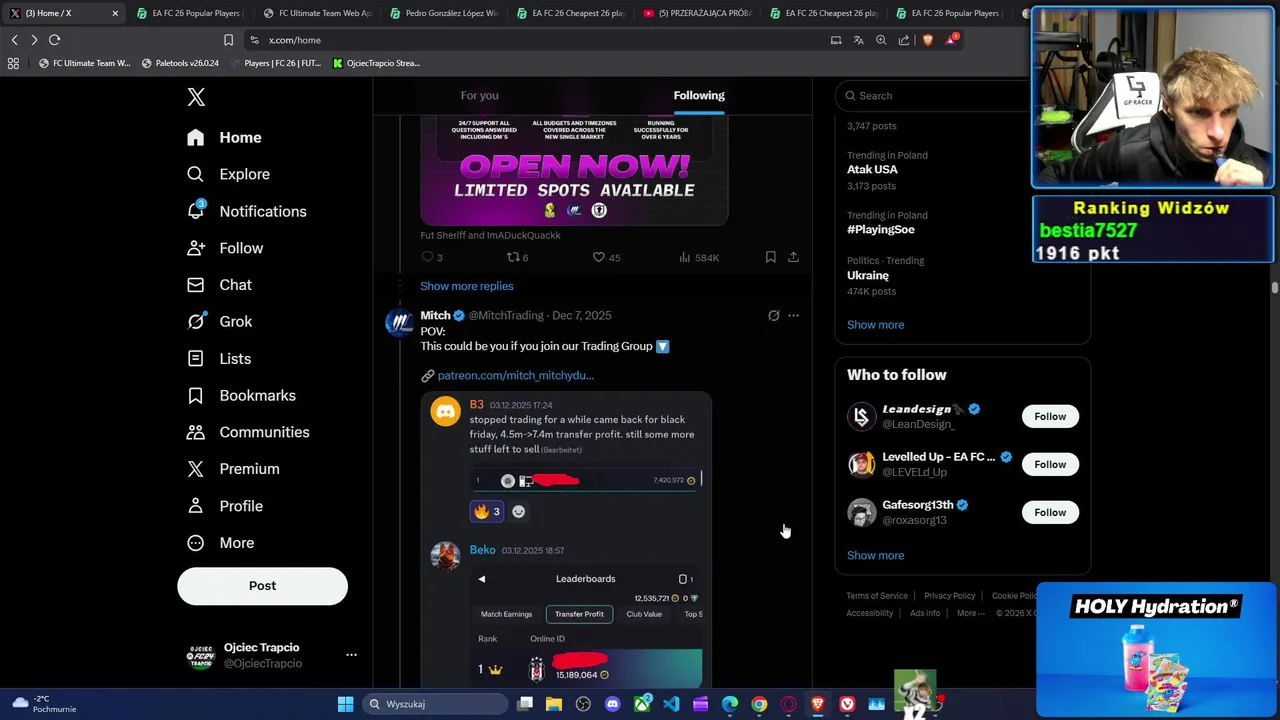Open Chat from the sidebar
Image resolution: width=1280 pixels, height=720 pixels.
coord(219,285)
